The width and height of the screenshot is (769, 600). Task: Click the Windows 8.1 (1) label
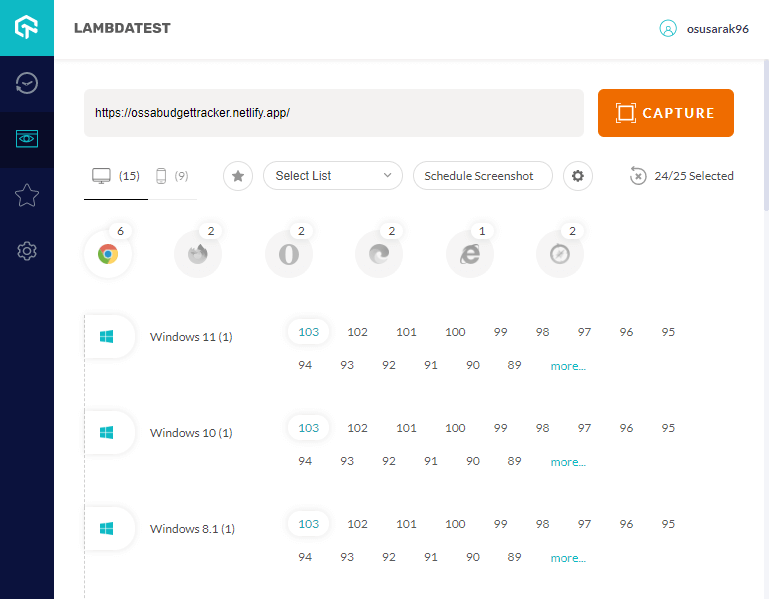click(x=192, y=529)
